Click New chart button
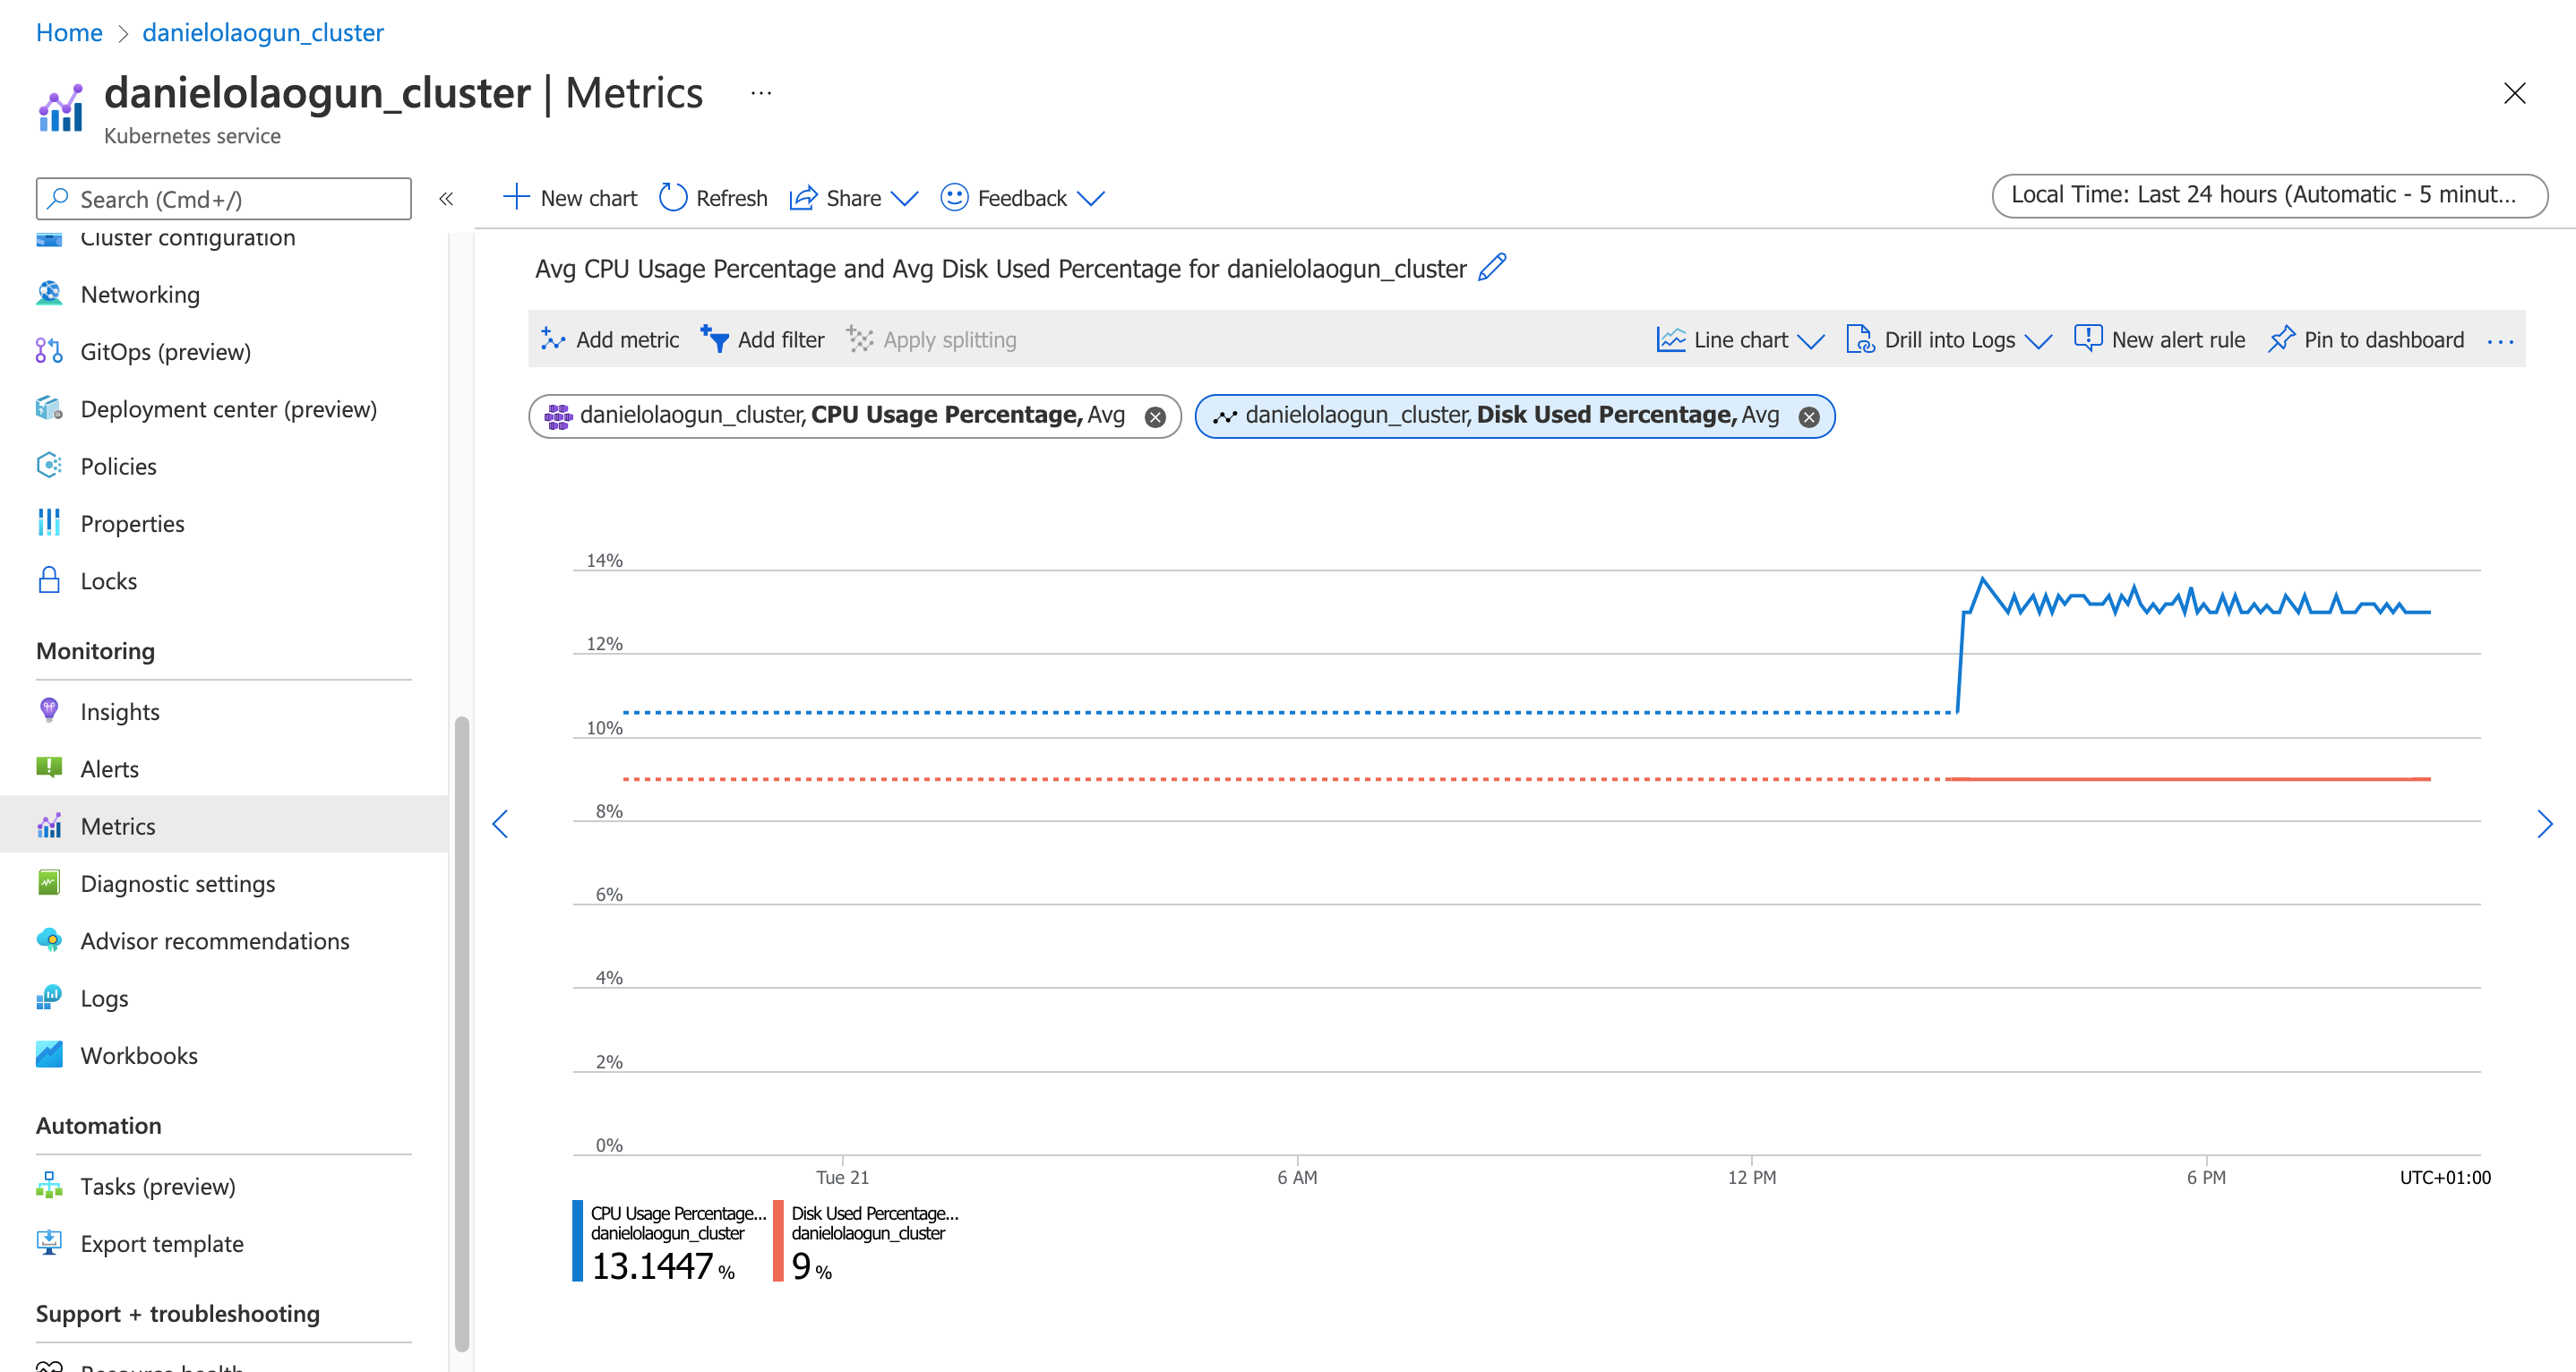2576x1372 pixels. click(x=570, y=198)
